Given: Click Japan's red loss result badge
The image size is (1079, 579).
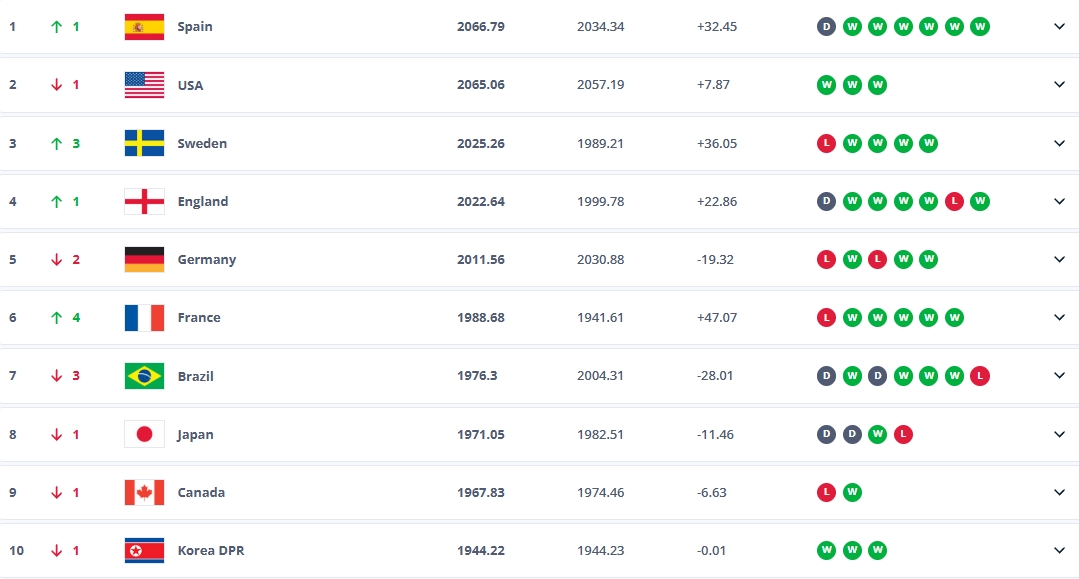Looking at the screenshot, I should point(903,434).
